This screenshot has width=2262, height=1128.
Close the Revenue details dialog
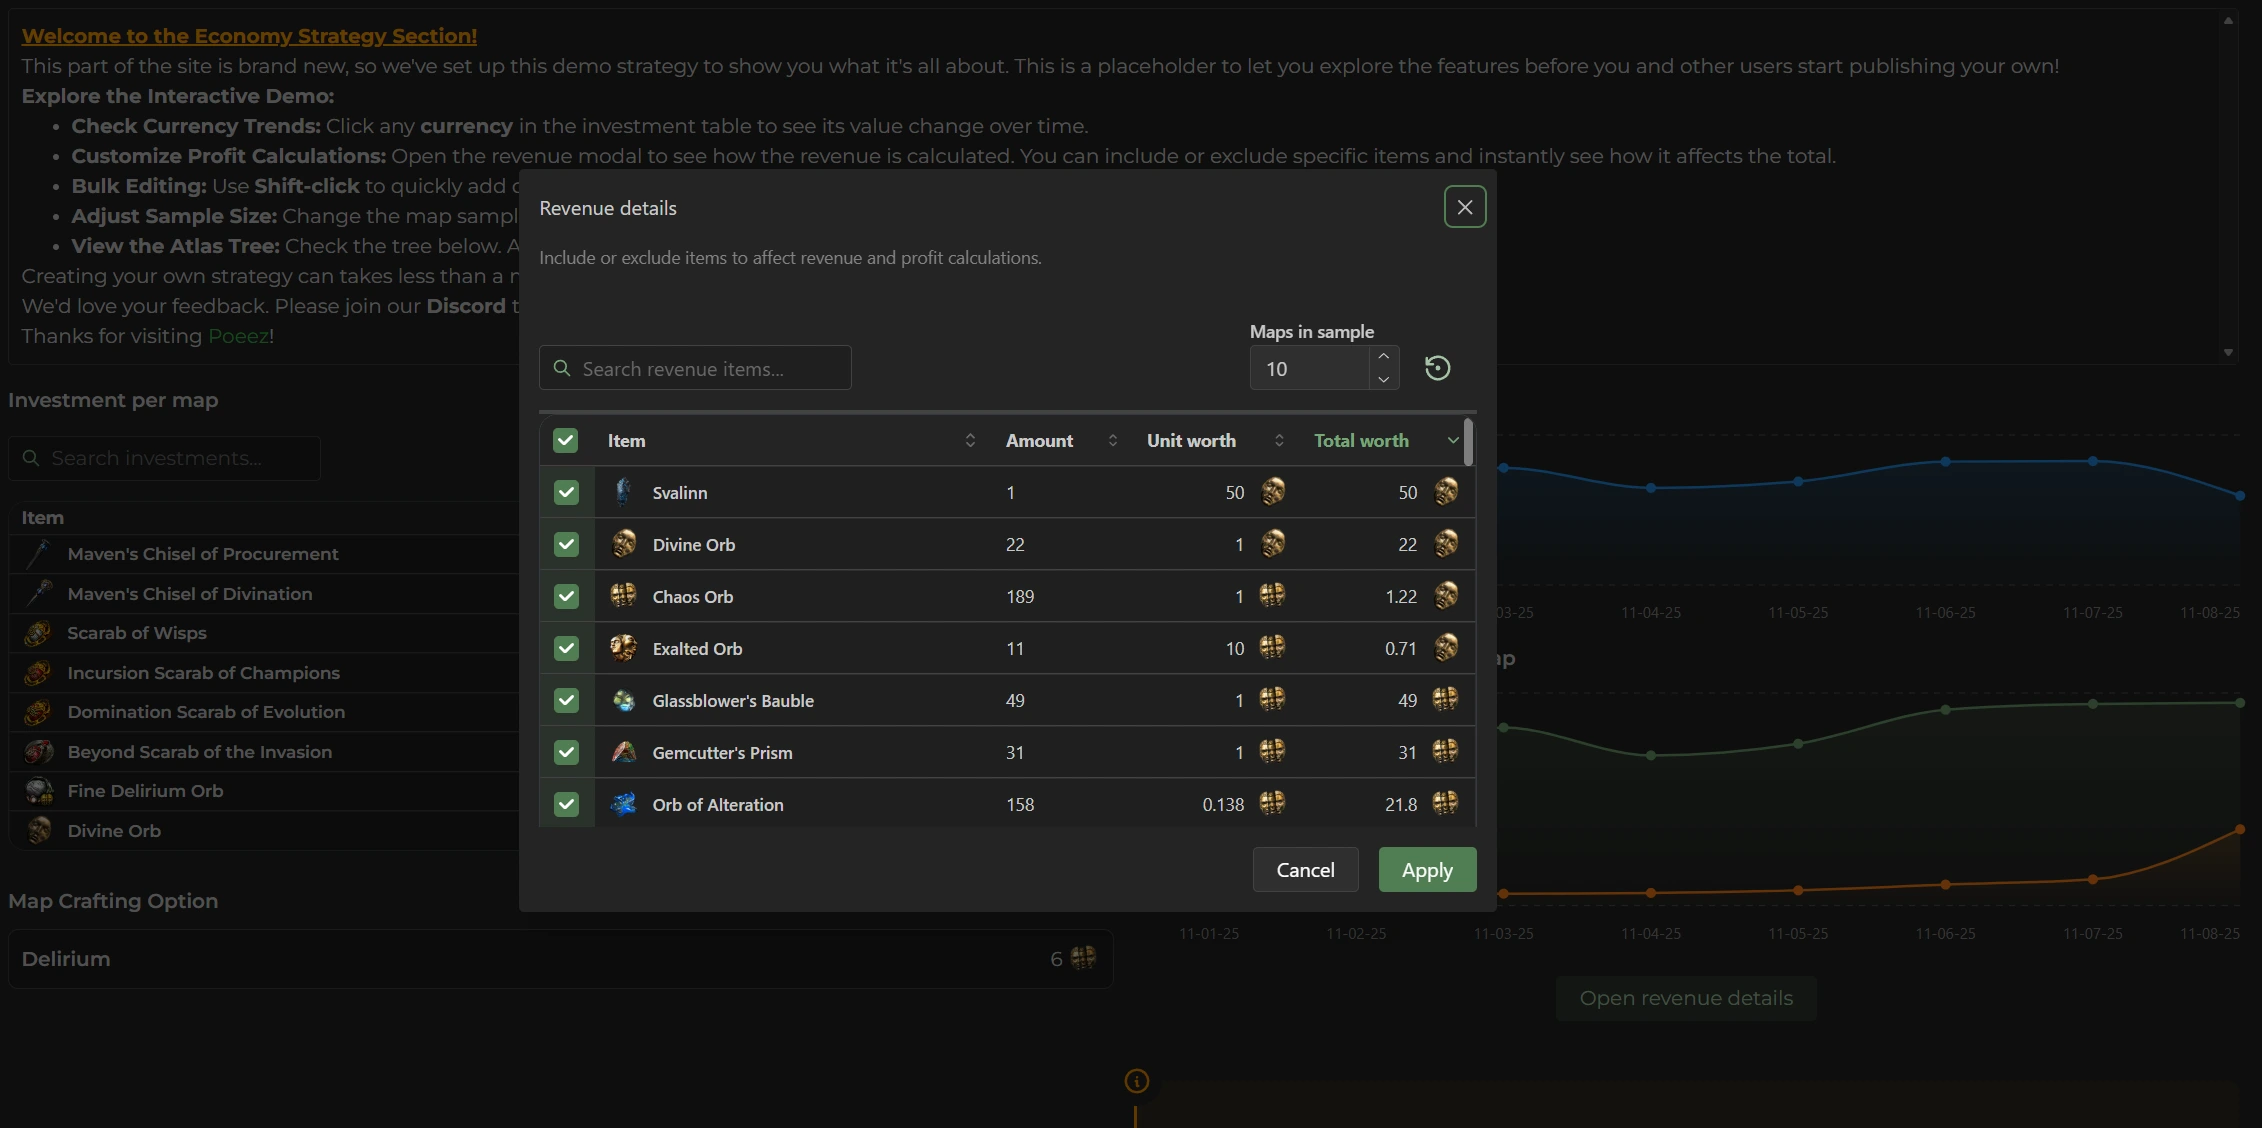pos(1464,207)
